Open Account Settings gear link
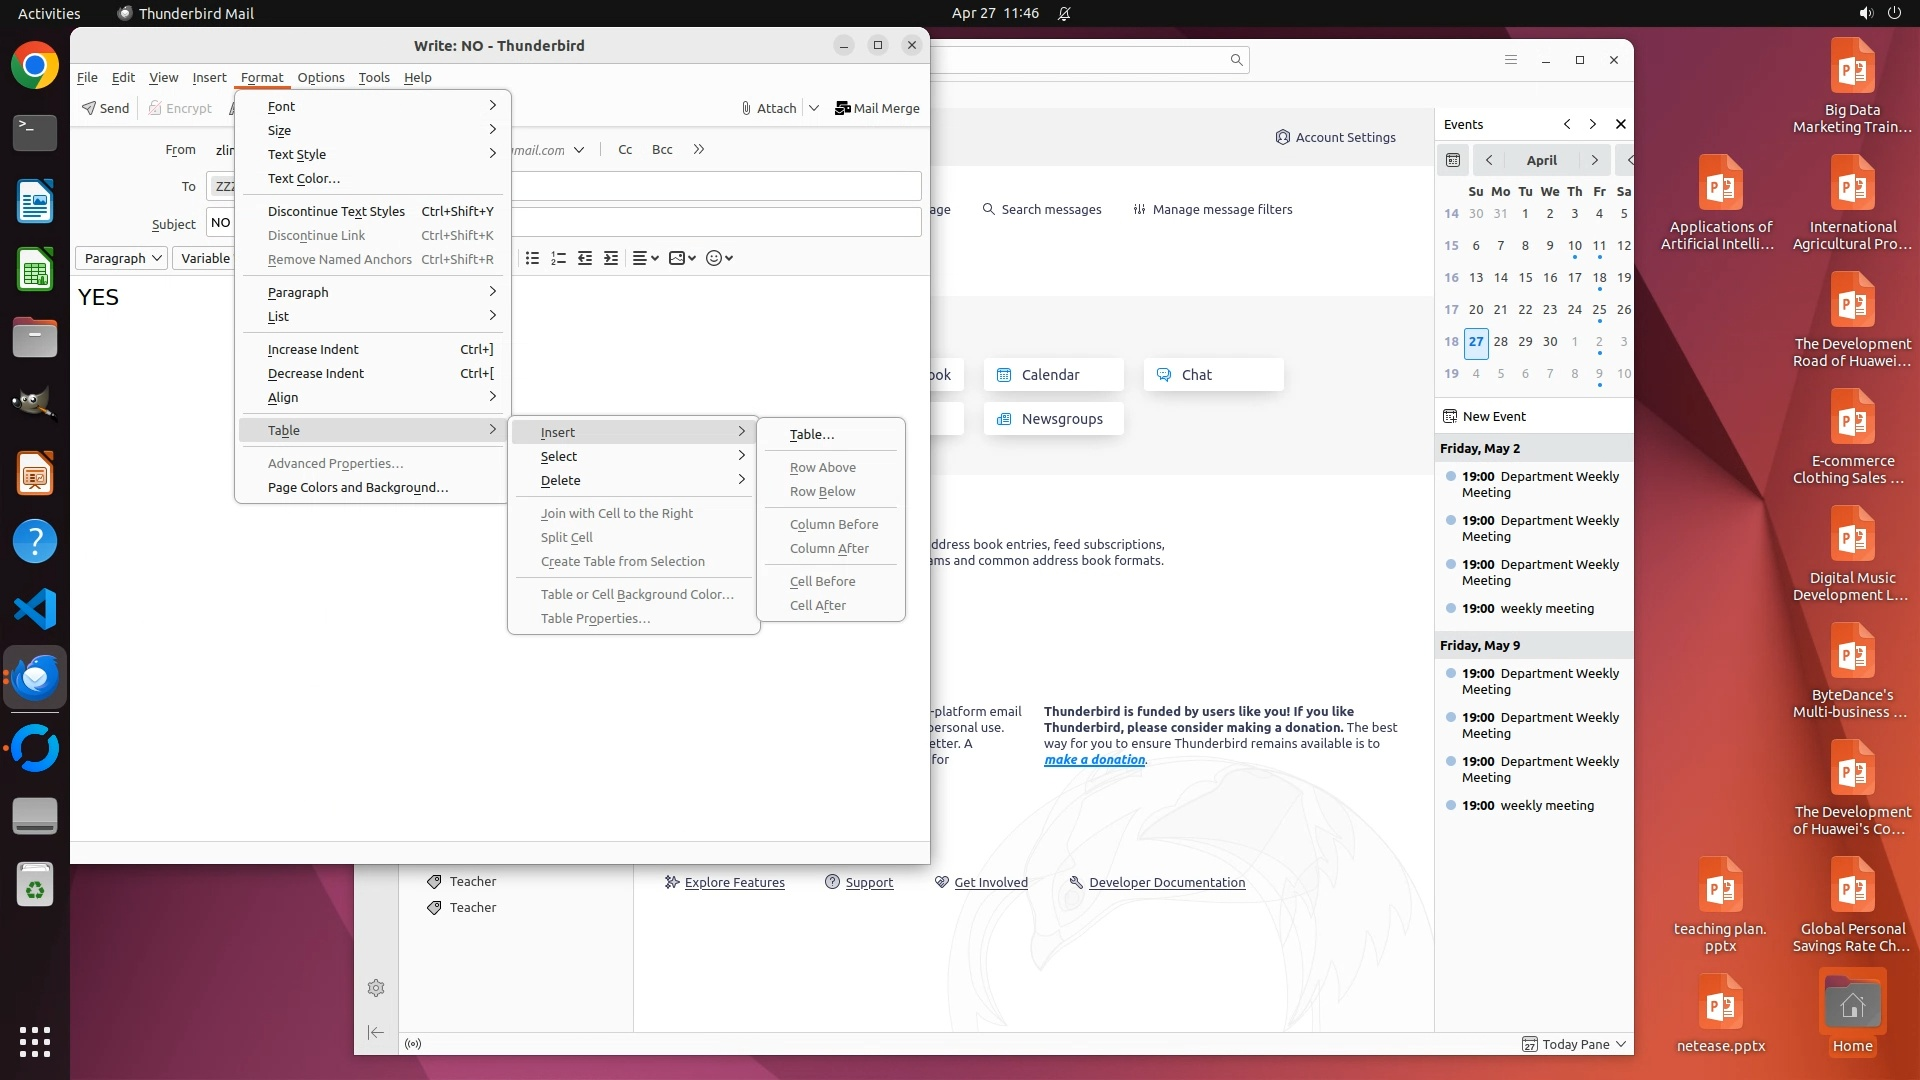This screenshot has width=1920, height=1080. [x=1335, y=137]
